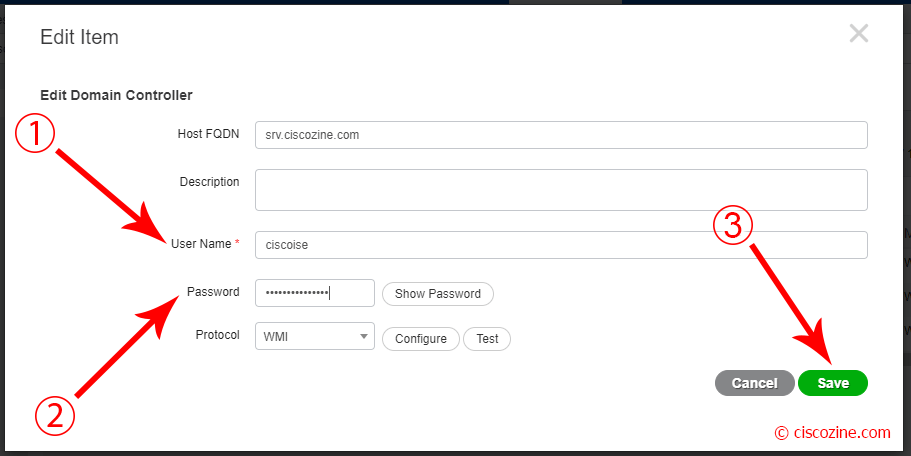This screenshot has height=456, width=911.
Task: Select the User Name field containing ciscoise
Action: pos(561,245)
